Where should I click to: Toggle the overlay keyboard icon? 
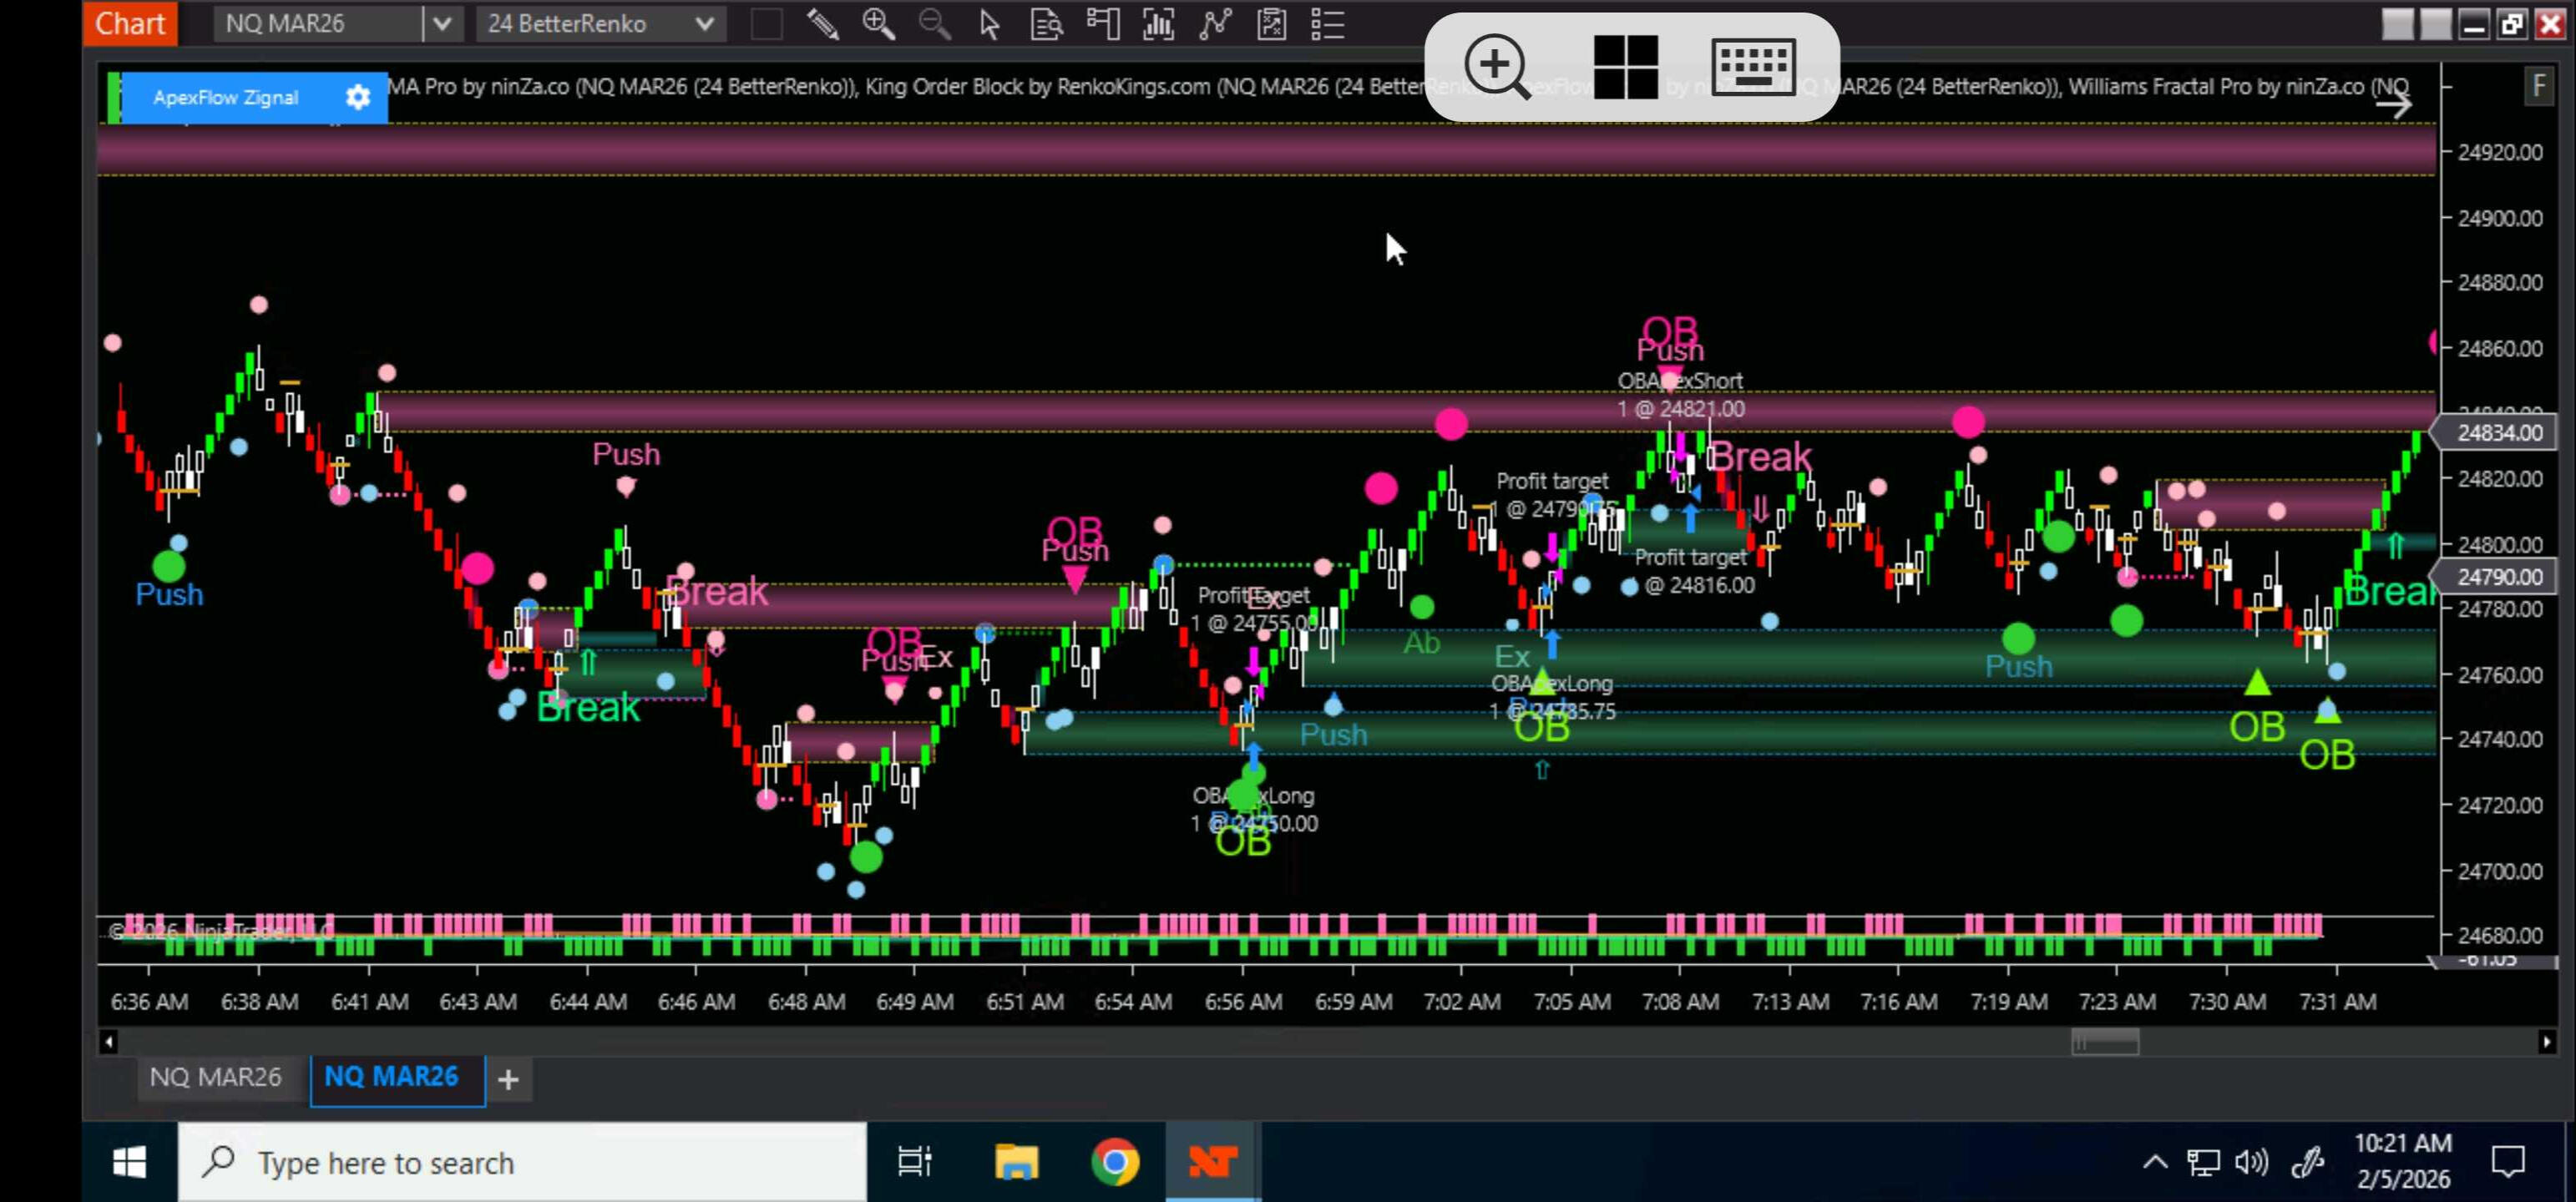click(1754, 67)
